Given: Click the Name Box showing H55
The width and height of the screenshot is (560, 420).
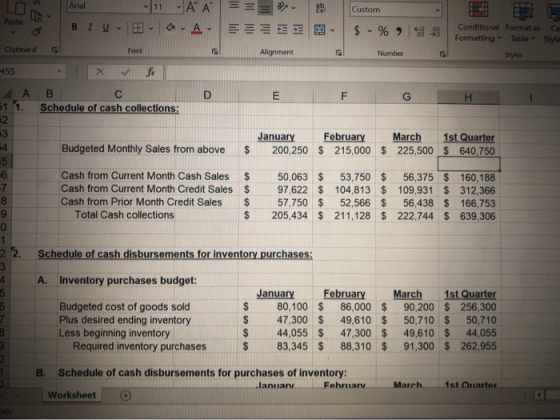Looking at the screenshot, I should tap(32, 72).
